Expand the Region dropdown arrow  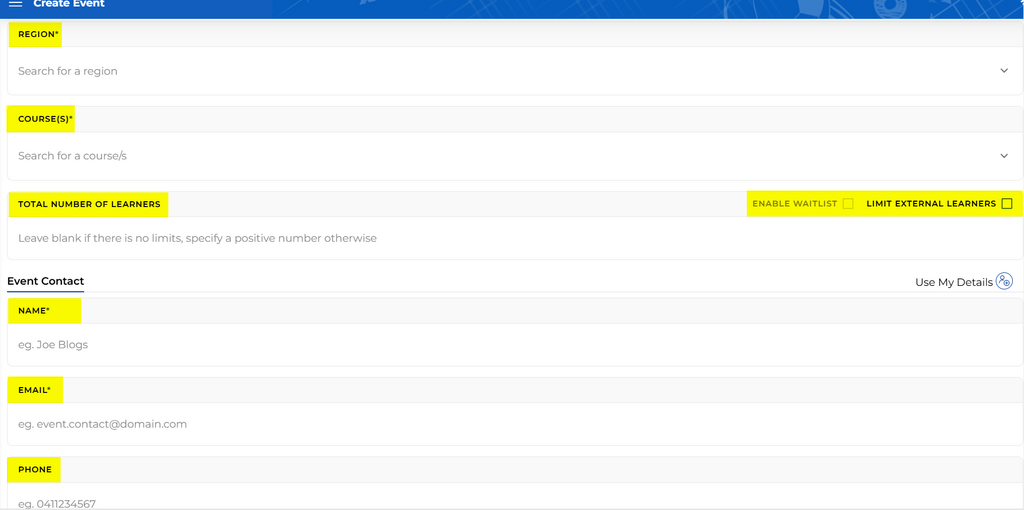click(x=1004, y=71)
